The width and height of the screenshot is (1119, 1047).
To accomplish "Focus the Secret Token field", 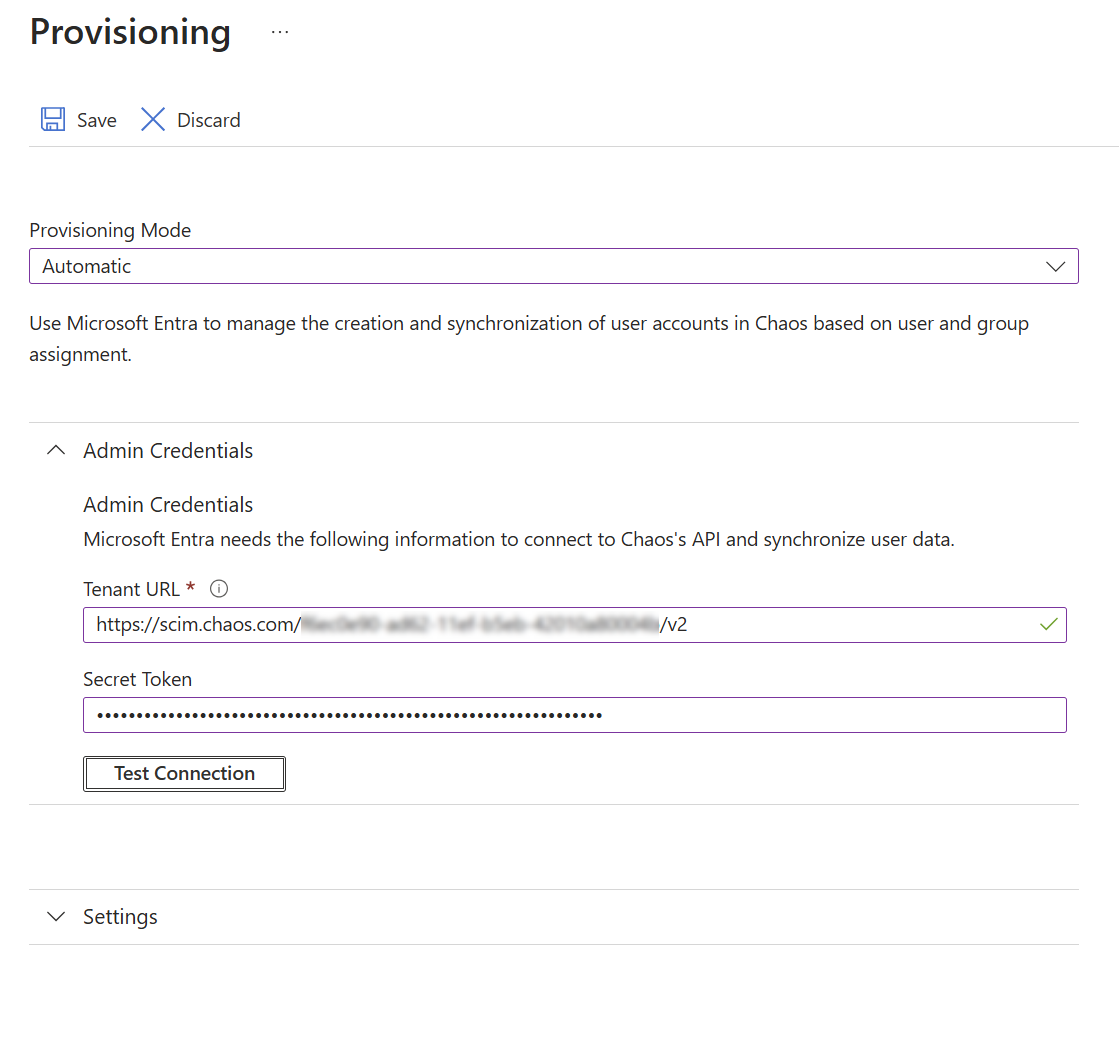I will pos(574,715).
